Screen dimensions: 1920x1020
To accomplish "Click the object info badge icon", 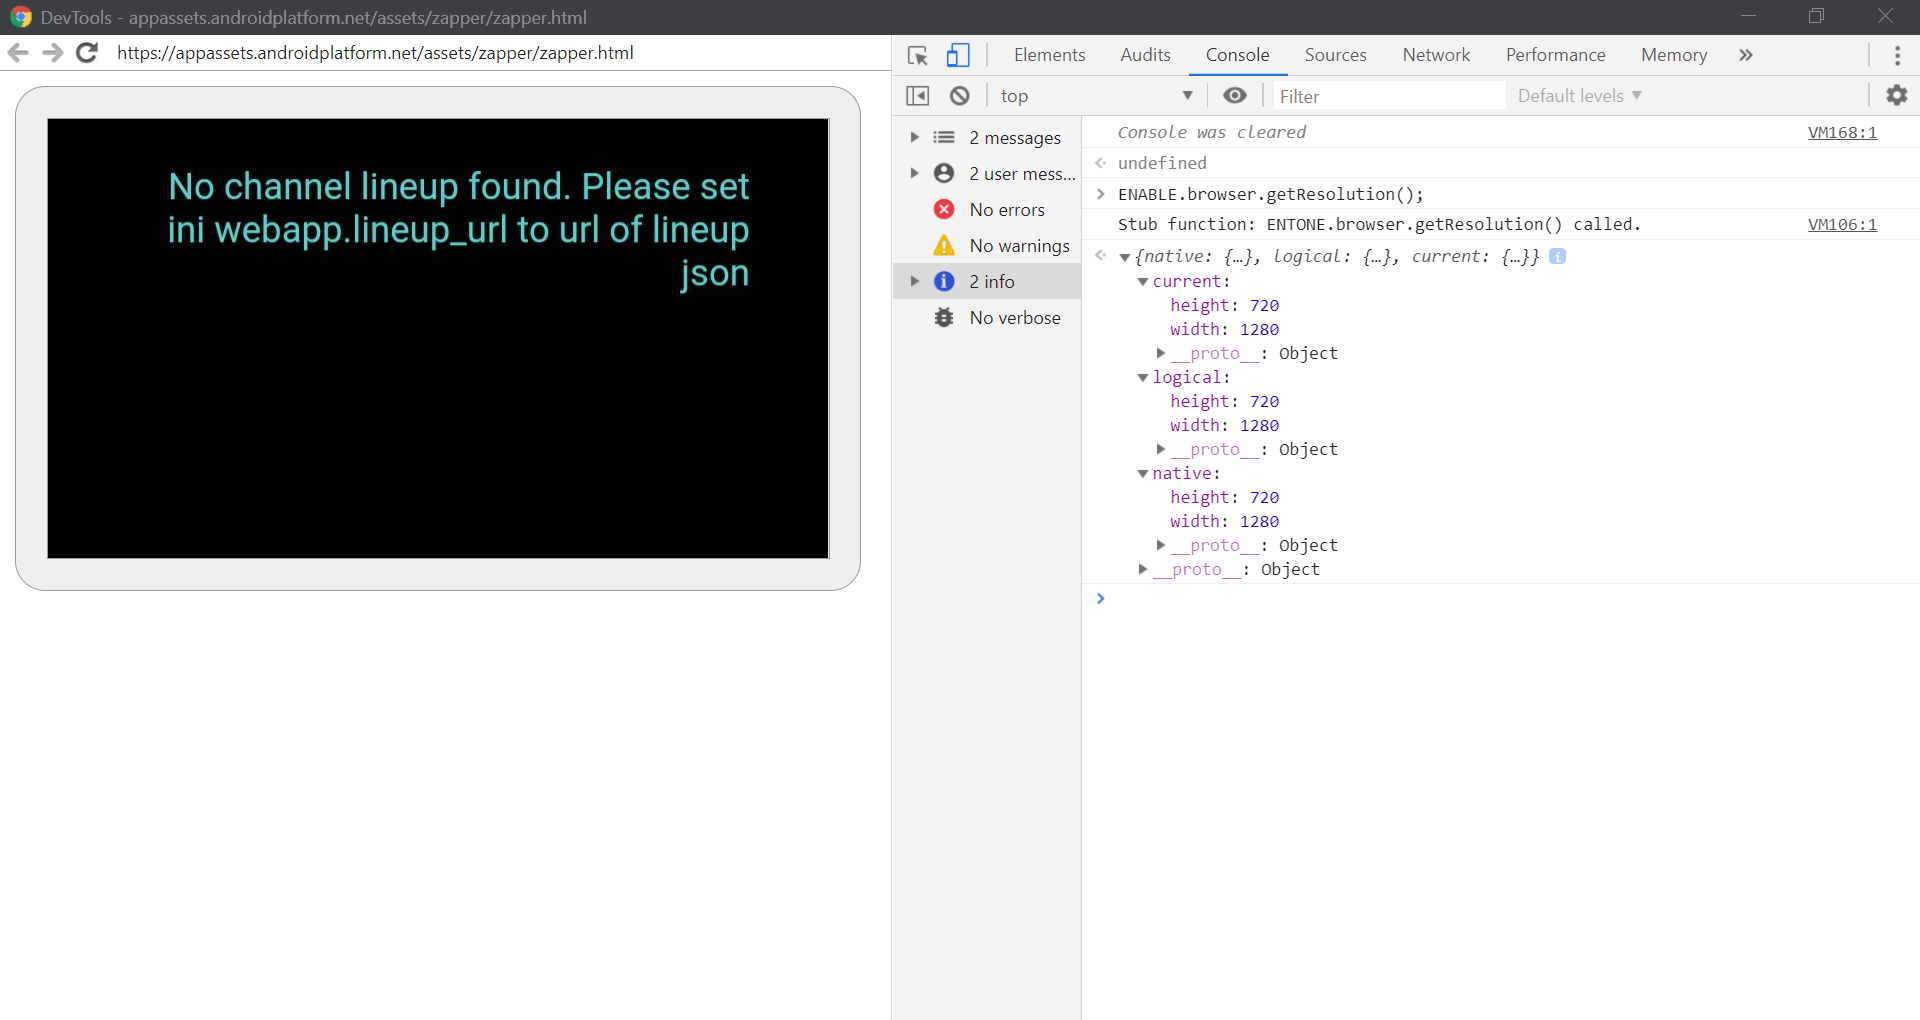I will tap(1557, 256).
